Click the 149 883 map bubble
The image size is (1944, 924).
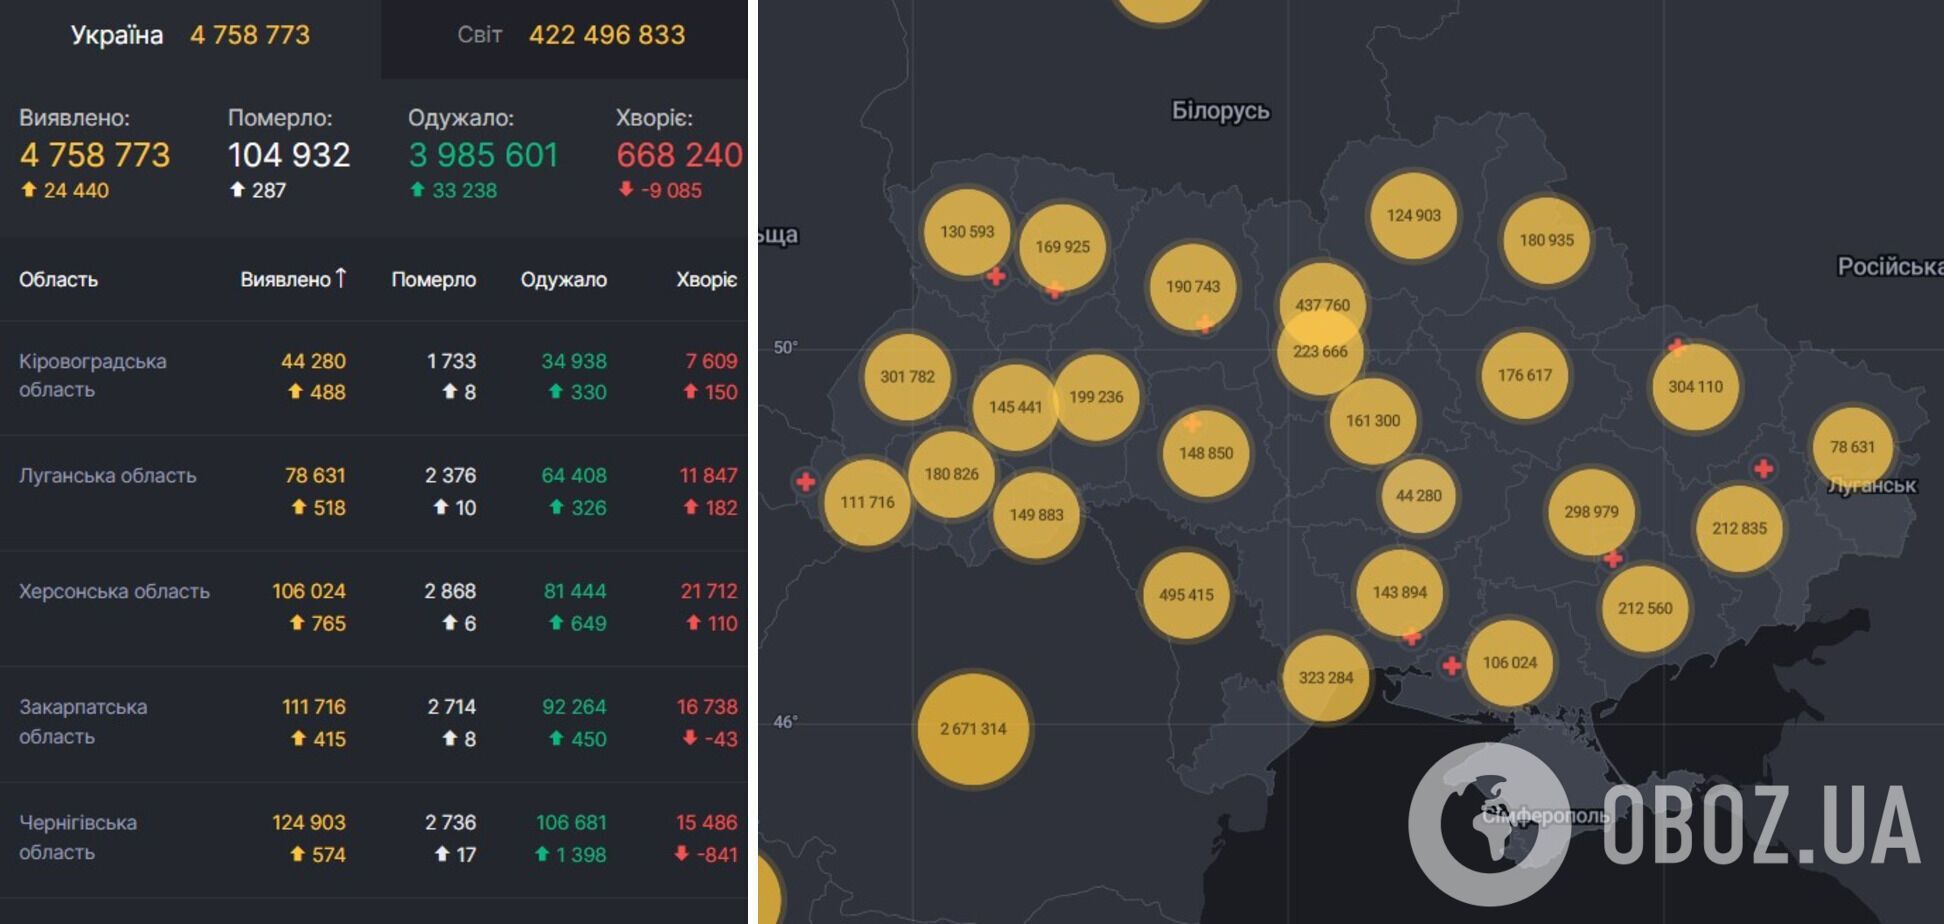pos(1036,515)
